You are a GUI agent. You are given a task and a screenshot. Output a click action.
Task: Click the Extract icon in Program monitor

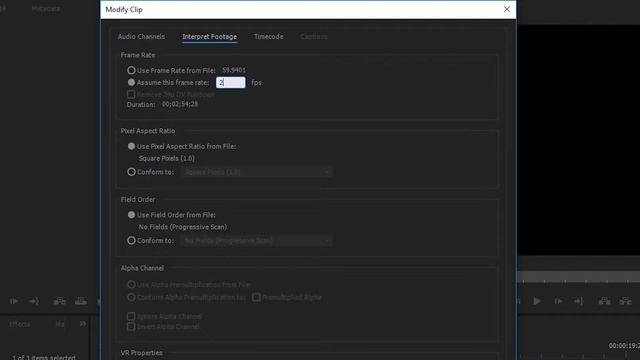click(625, 301)
